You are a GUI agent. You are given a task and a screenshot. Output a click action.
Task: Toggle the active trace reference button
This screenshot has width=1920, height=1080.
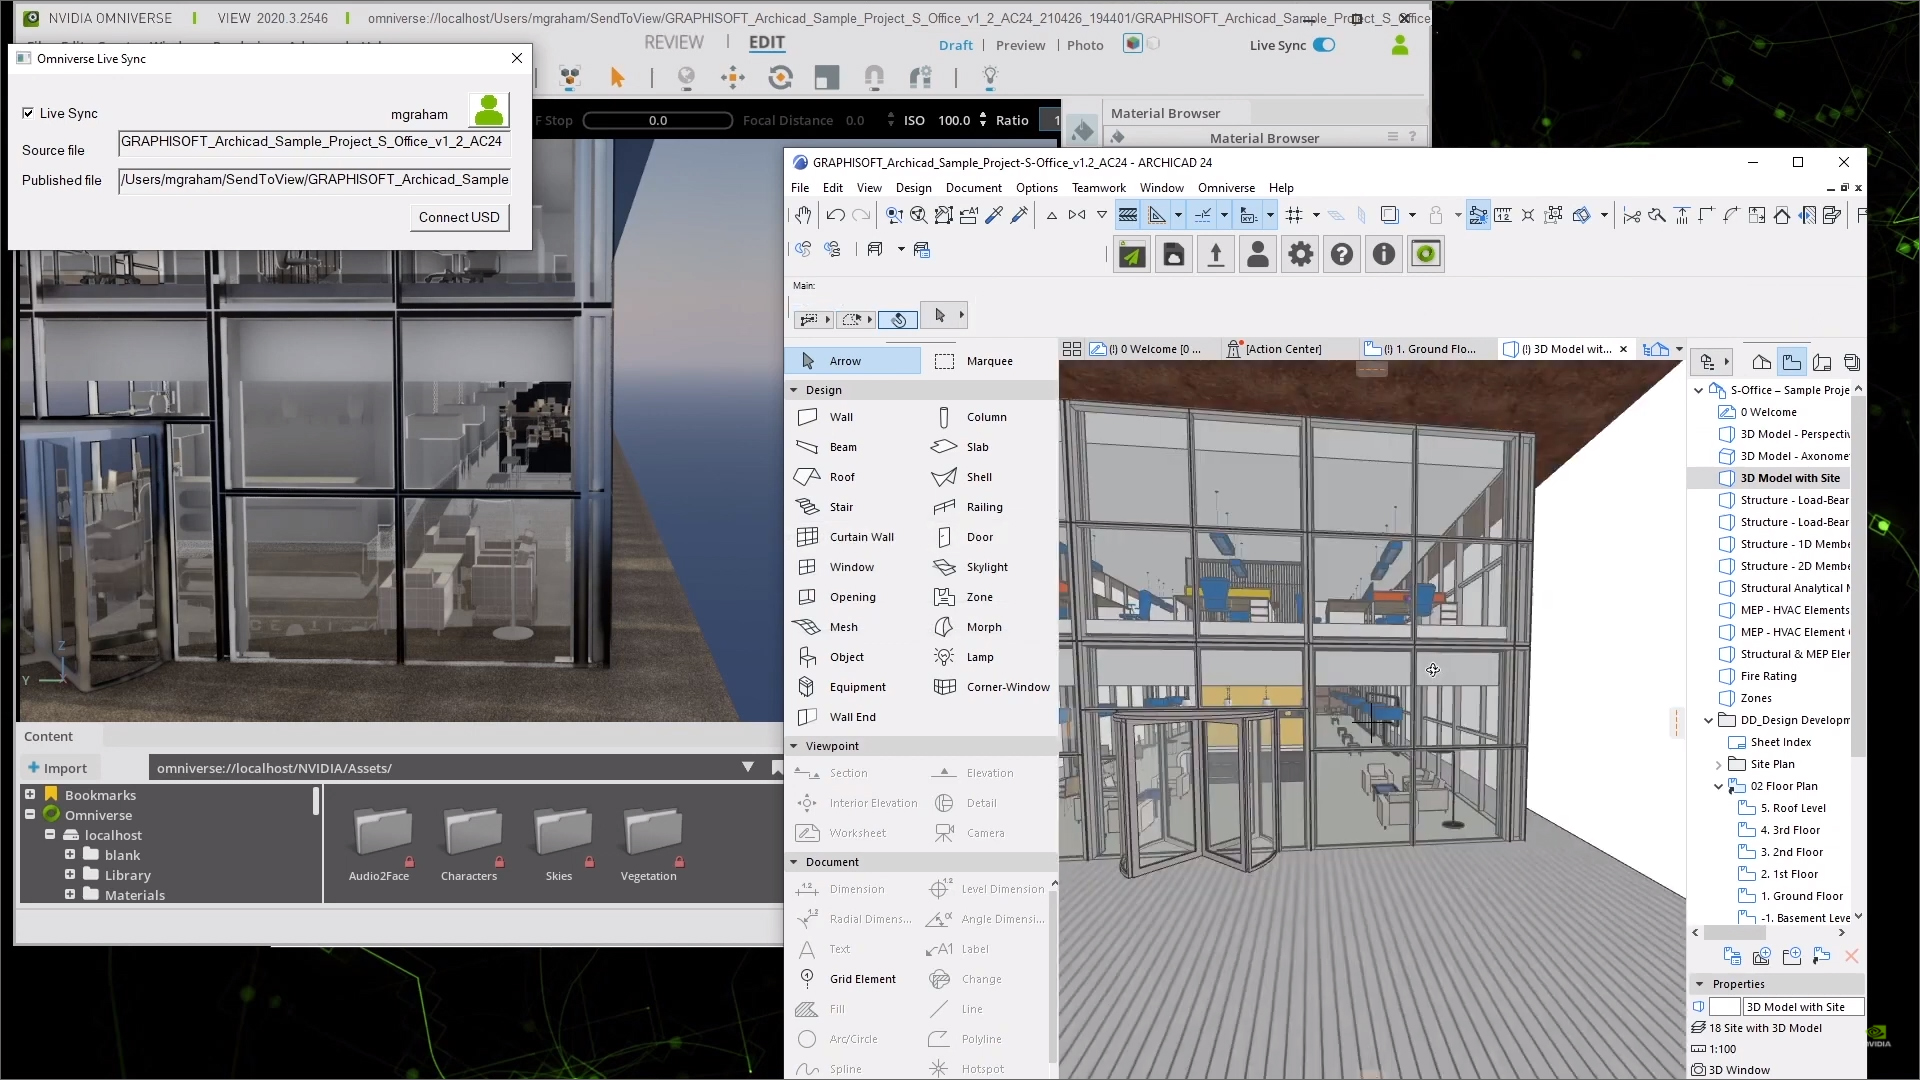pos(1127,215)
